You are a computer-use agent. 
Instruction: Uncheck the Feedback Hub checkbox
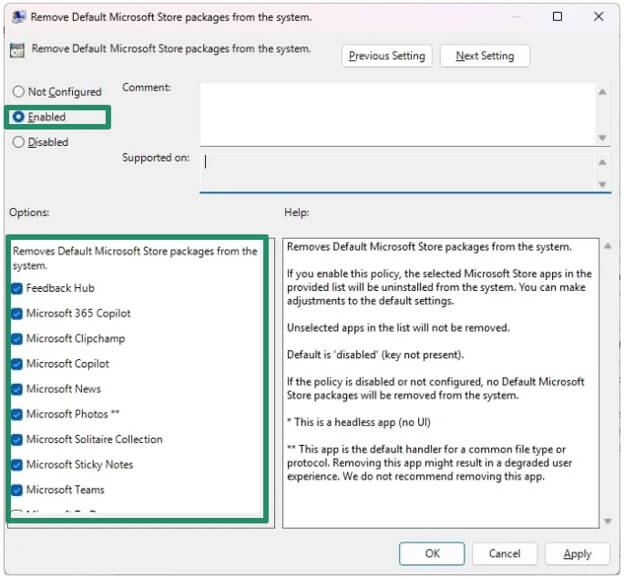click(x=17, y=289)
